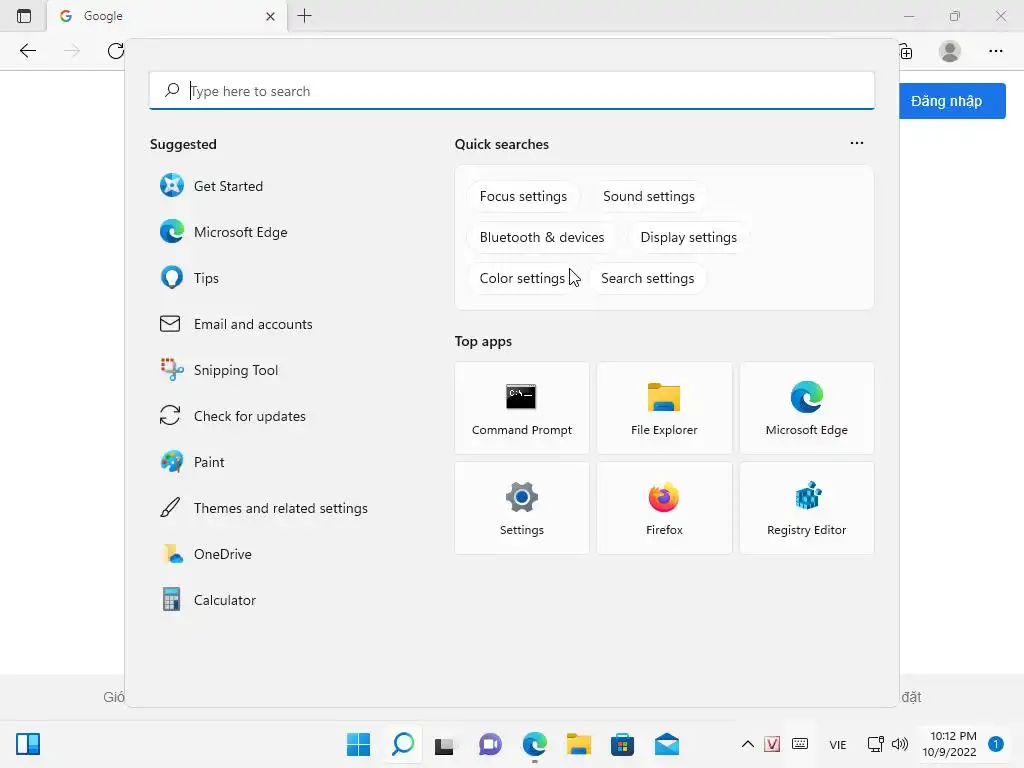Select Check for updates suggestion
Image resolution: width=1024 pixels, height=768 pixels.
click(232, 416)
